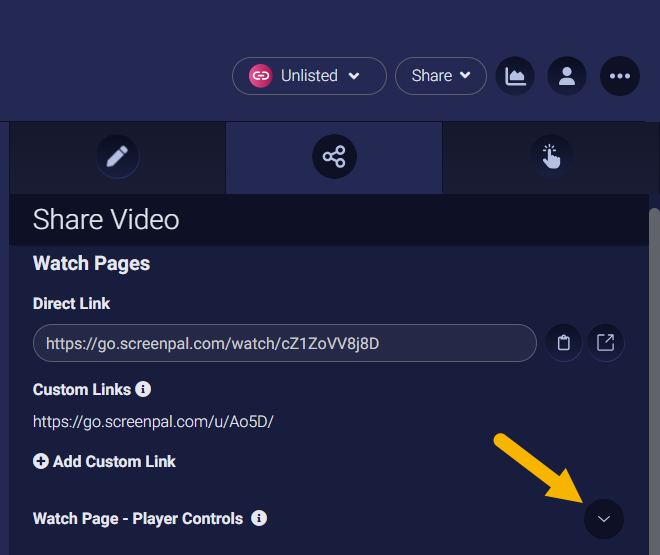Click the Direct Link label
Image resolution: width=660 pixels, height=555 pixels.
click(x=71, y=303)
